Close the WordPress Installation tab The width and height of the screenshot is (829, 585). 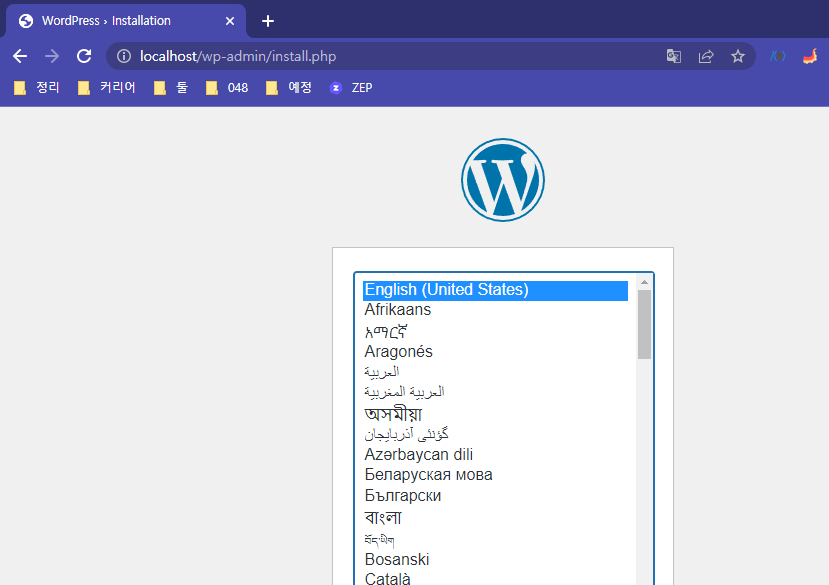[229, 21]
